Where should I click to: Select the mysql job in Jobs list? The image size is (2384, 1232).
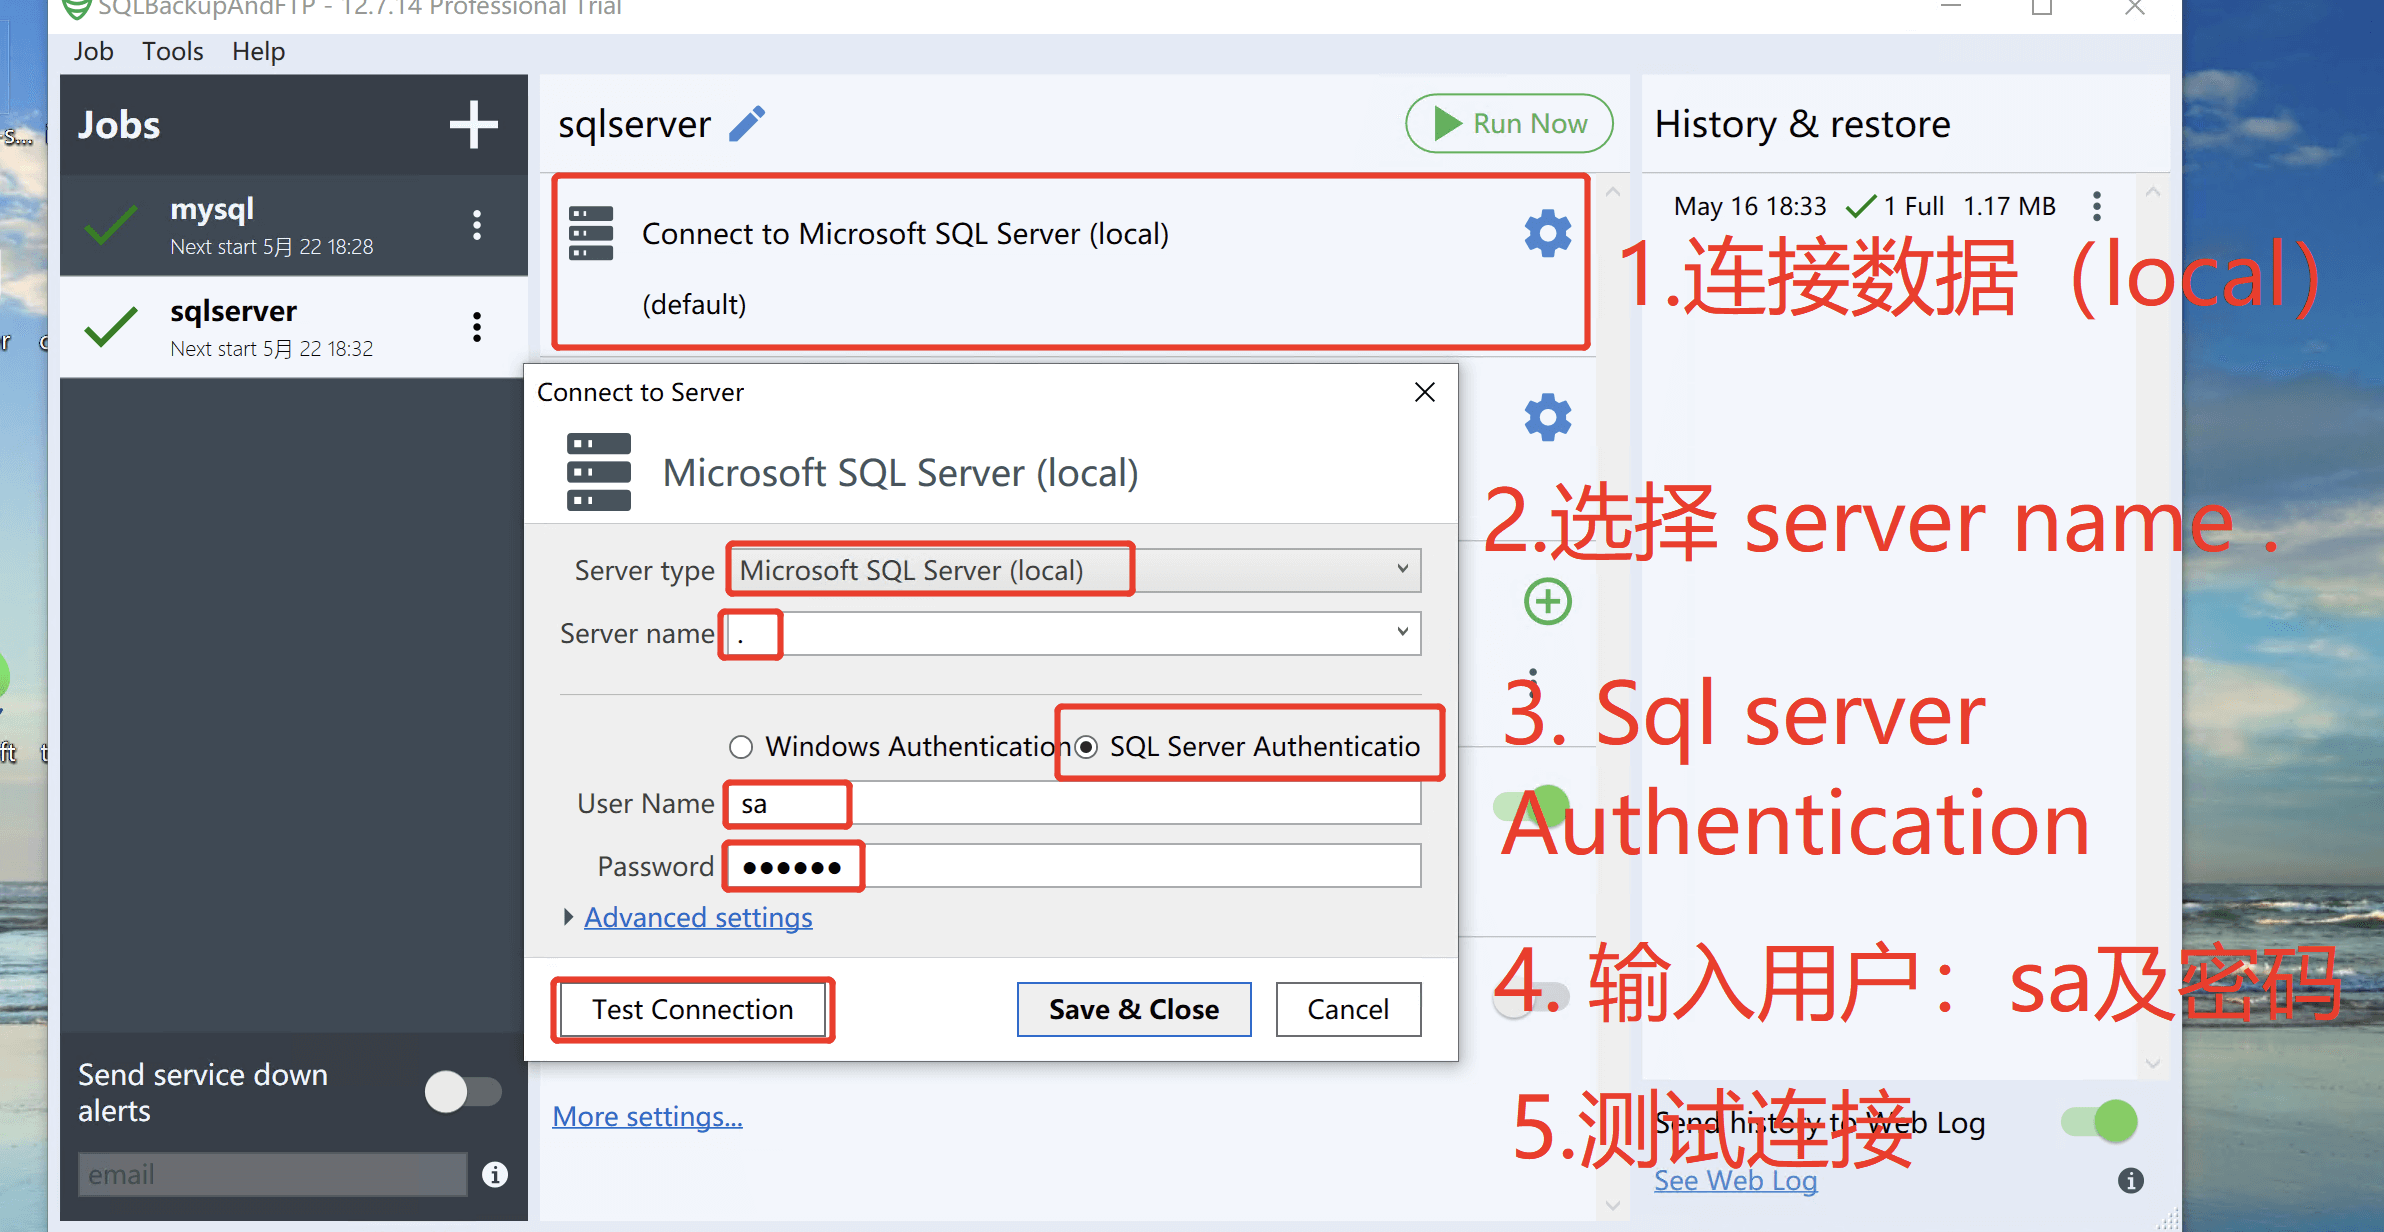(294, 225)
